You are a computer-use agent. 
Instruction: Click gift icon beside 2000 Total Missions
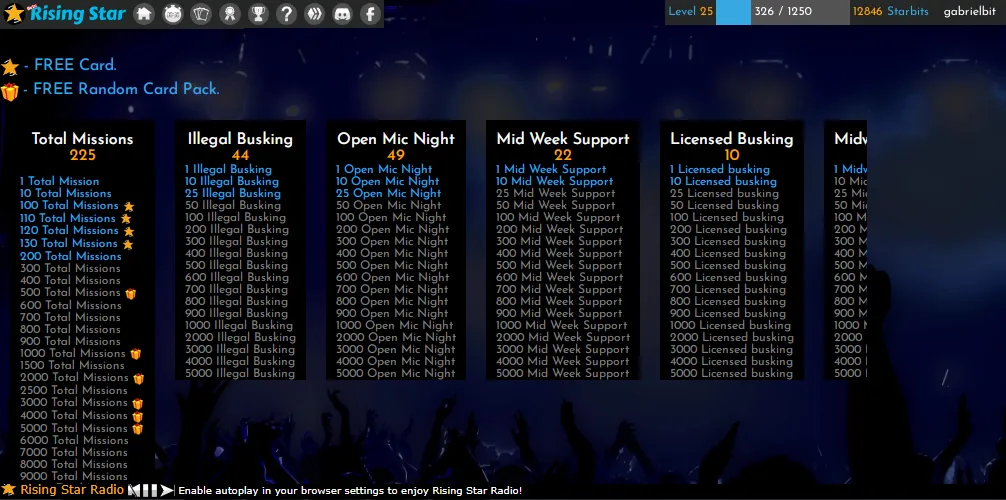pyautogui.click(x=139, y=379)
